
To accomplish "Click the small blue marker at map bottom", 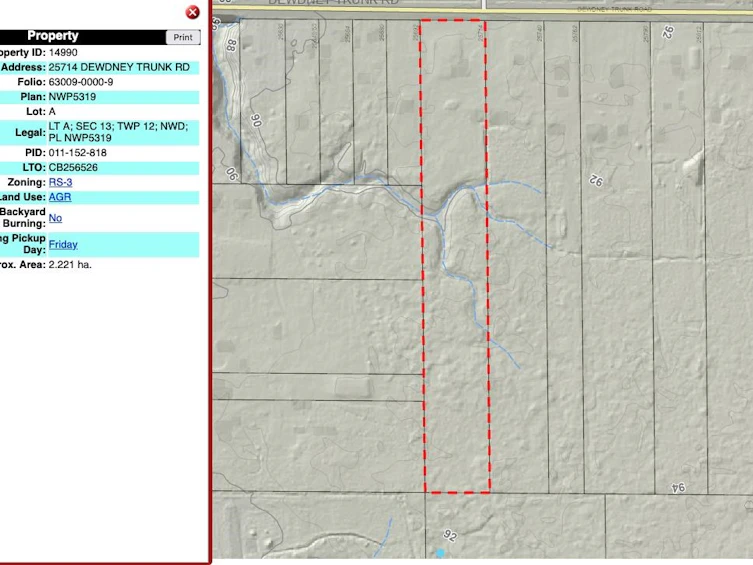I will tap(440, 553).
